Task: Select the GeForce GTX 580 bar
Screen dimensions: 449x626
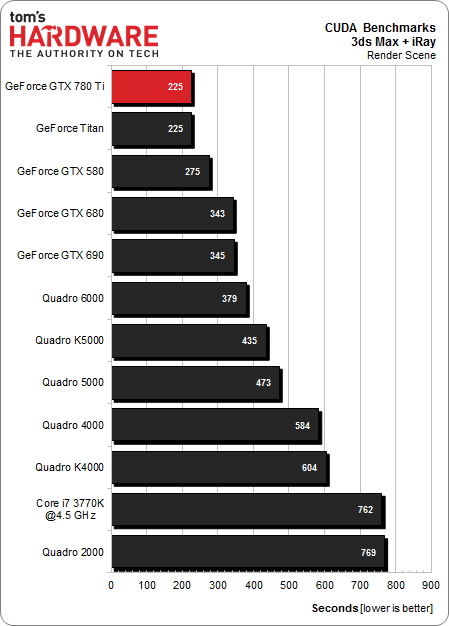Action: (160, 172)
